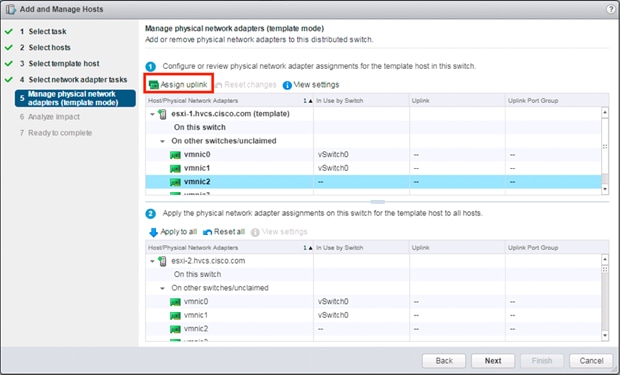The height and width of the screenshot is (375, 620).
Task: Select On this switch row under esxi-2
Action: (x=373, y=275)
